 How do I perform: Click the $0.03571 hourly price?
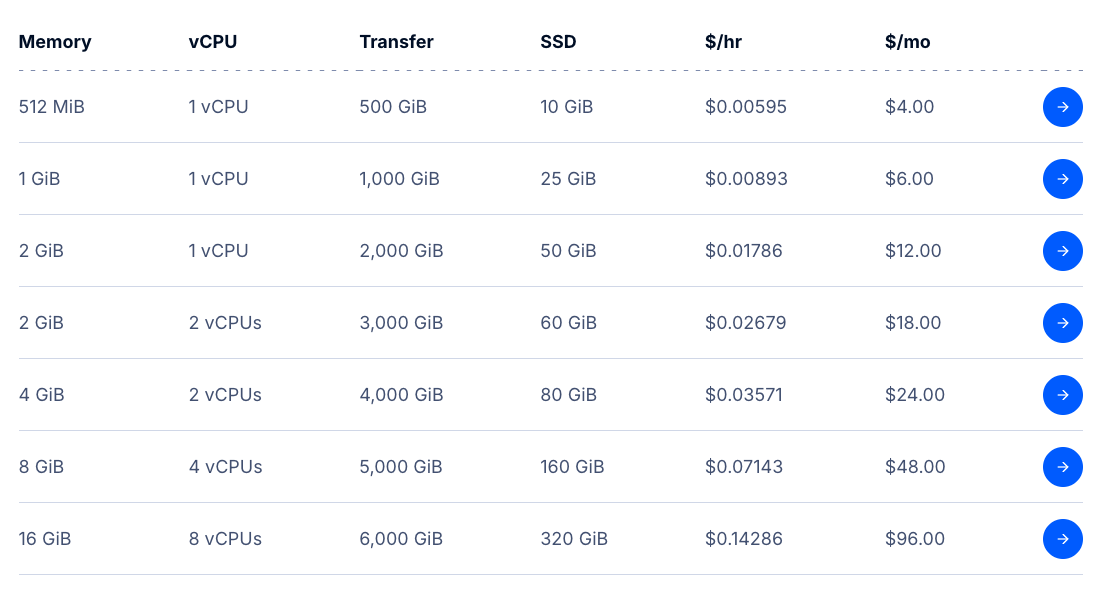(x=744, y=395)
